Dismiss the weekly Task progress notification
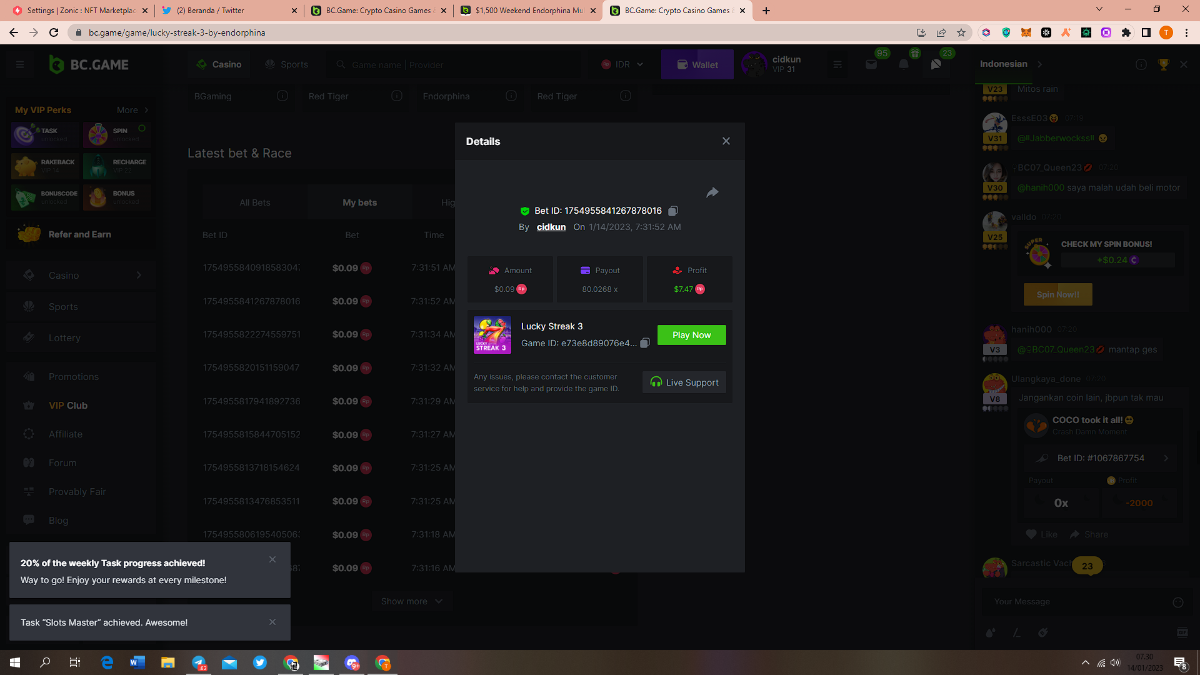The width and height of the screenshot is (1200, 675). pyautogui.click(x=272, y=560)
